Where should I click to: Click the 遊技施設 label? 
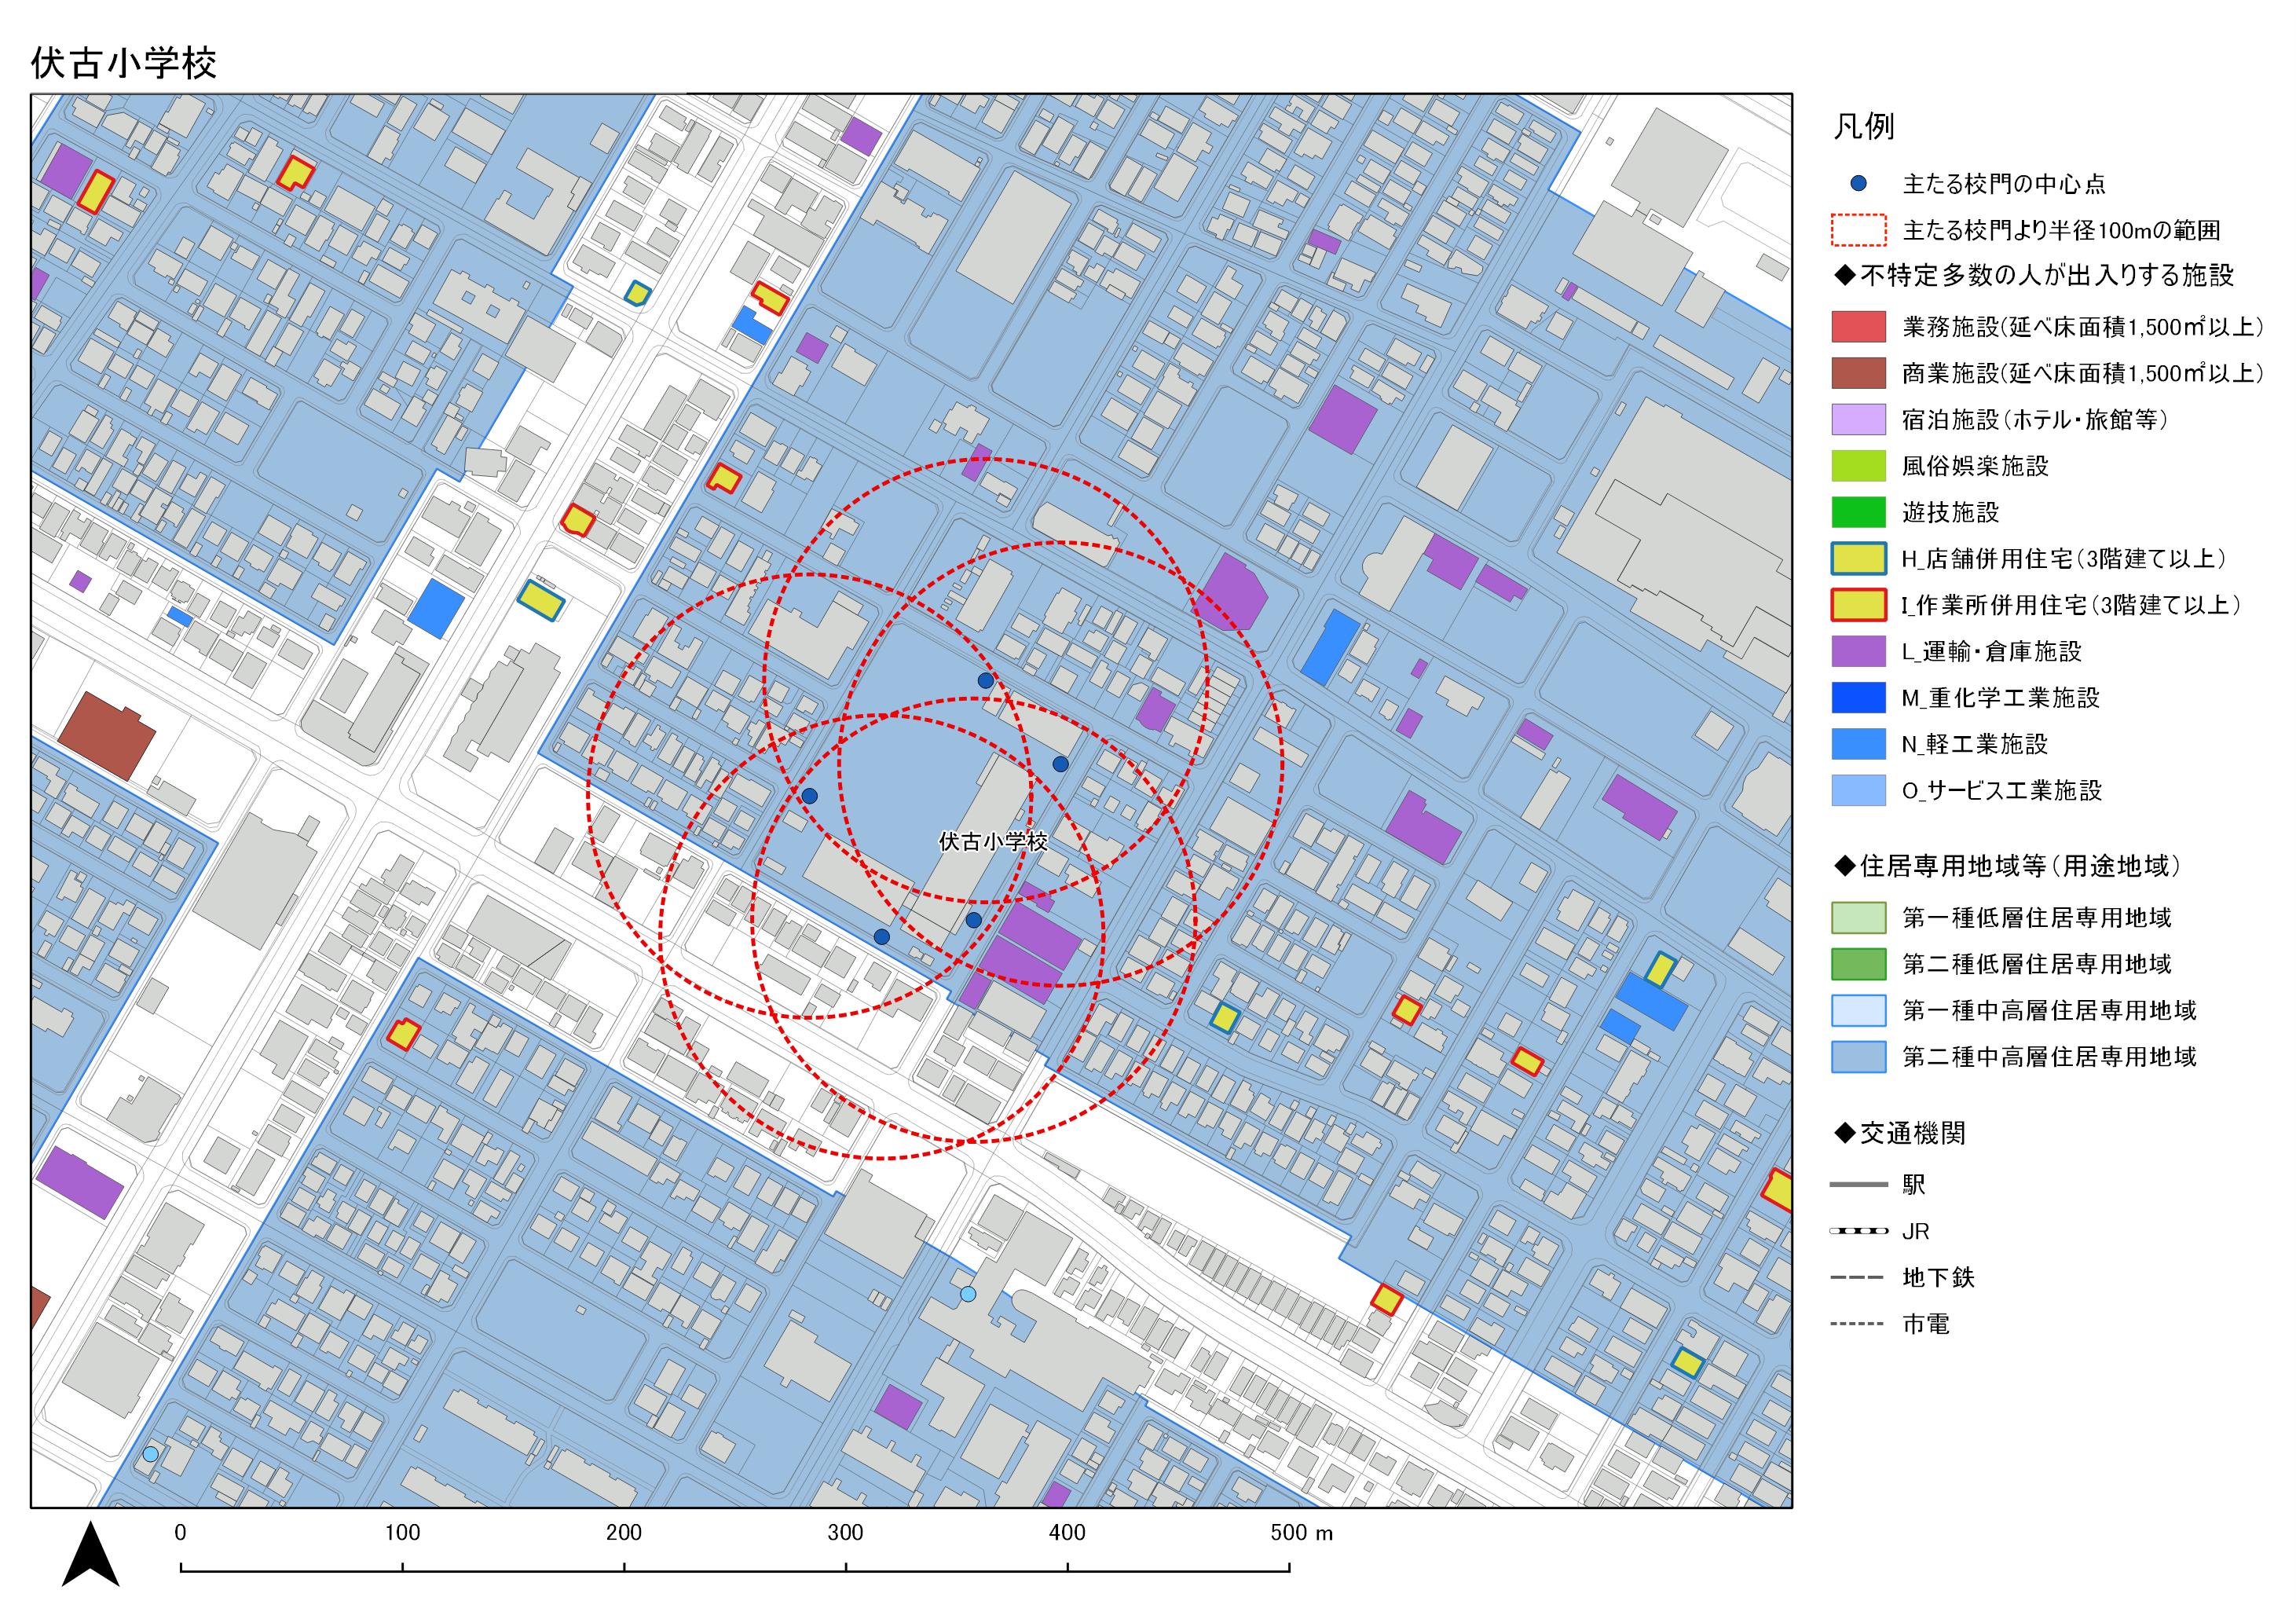(x=1951, y=512)
